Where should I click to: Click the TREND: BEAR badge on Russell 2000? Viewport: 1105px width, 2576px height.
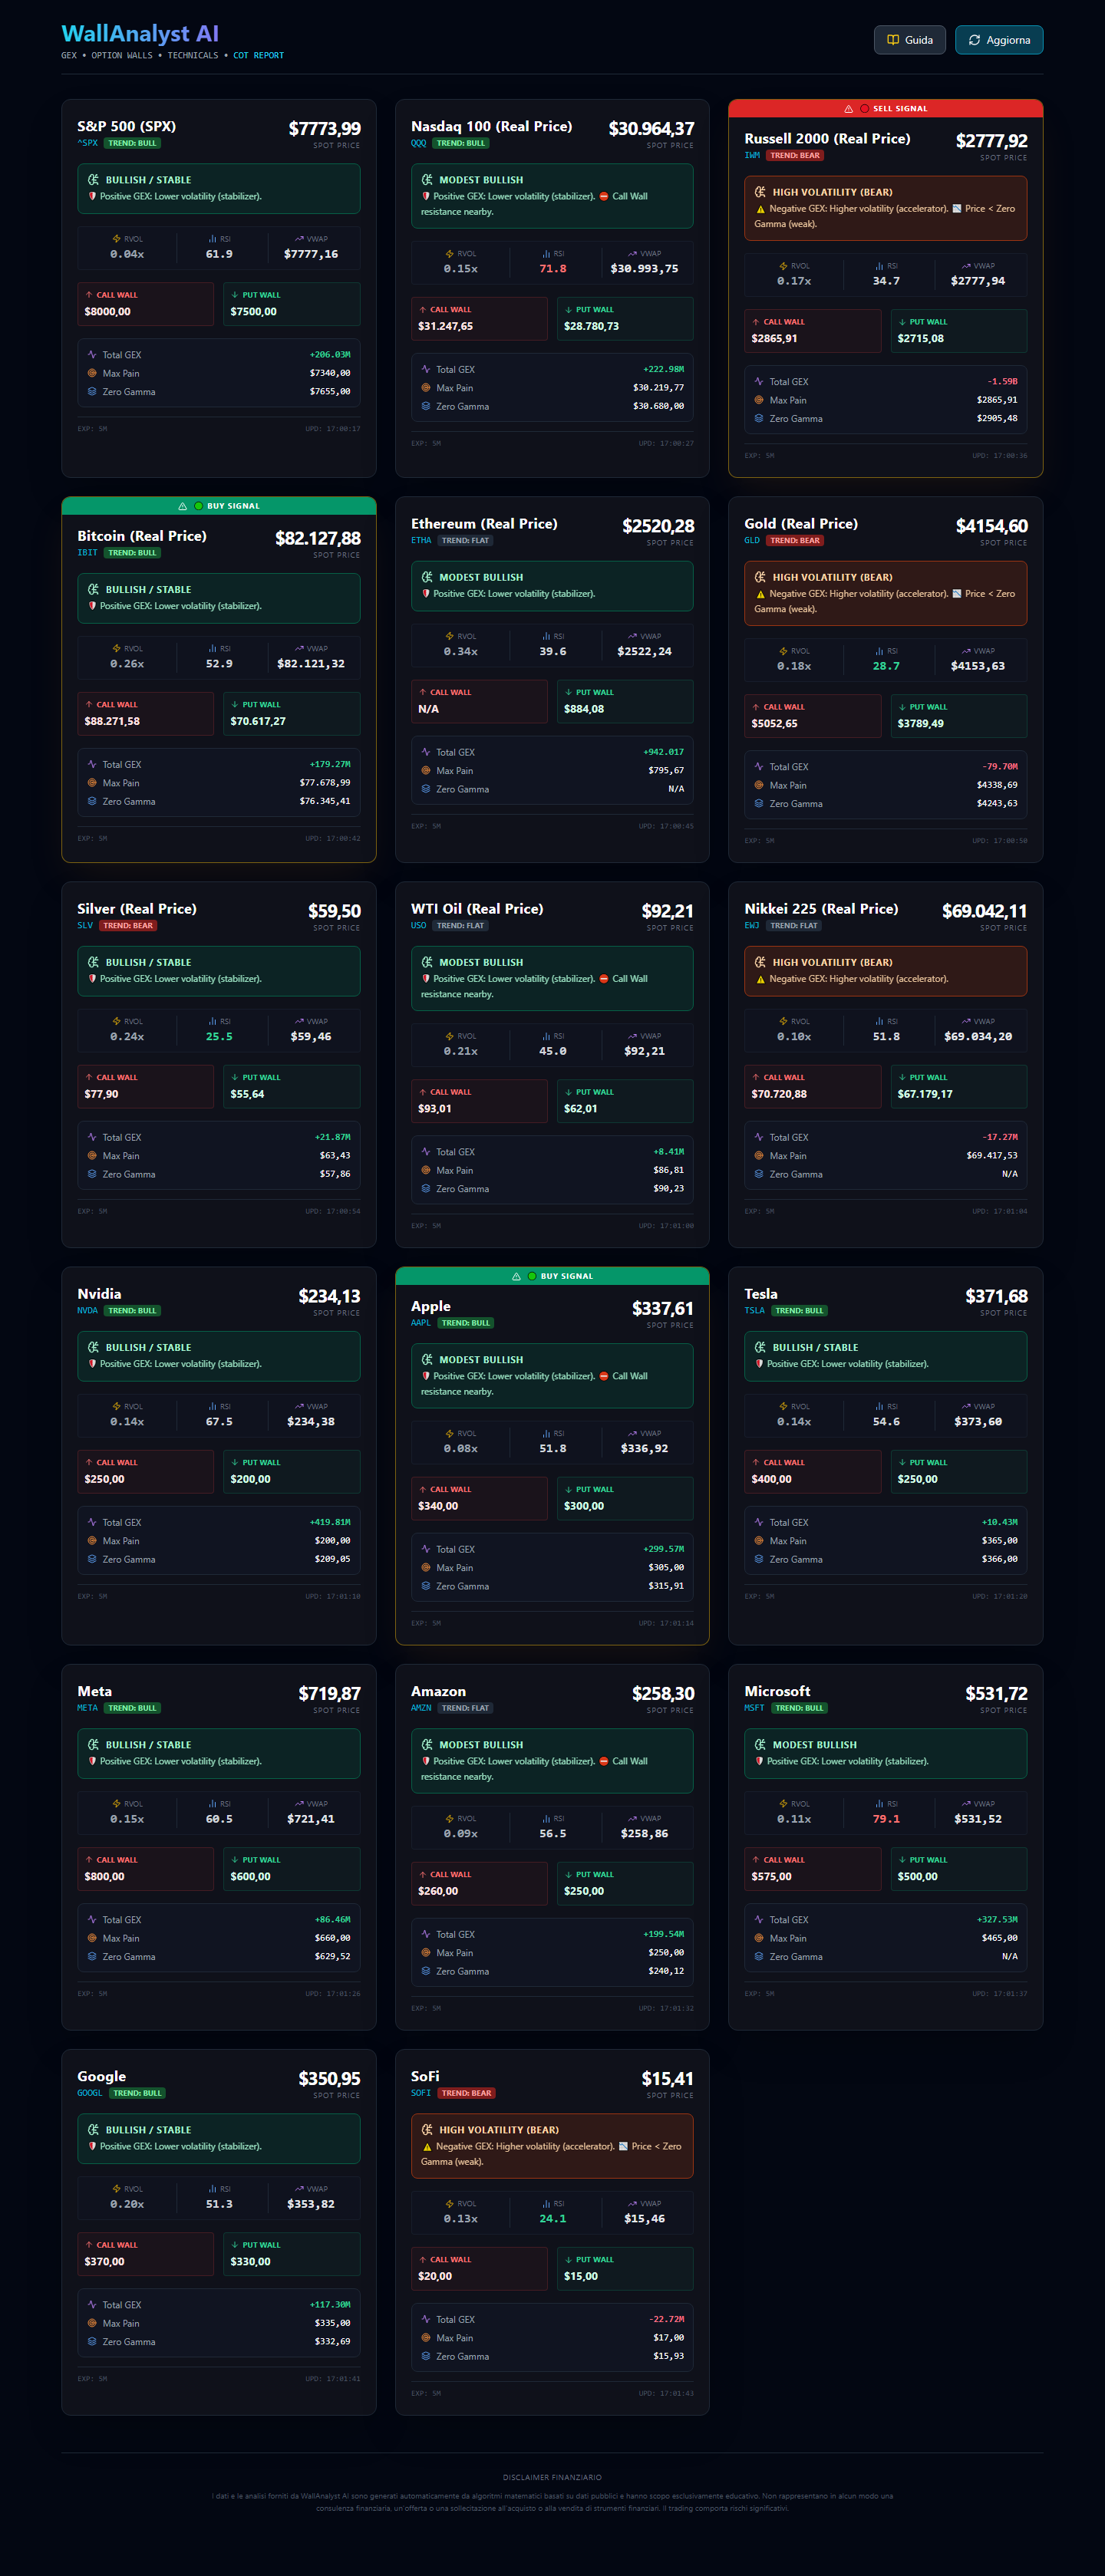click(x=796, y=155)
